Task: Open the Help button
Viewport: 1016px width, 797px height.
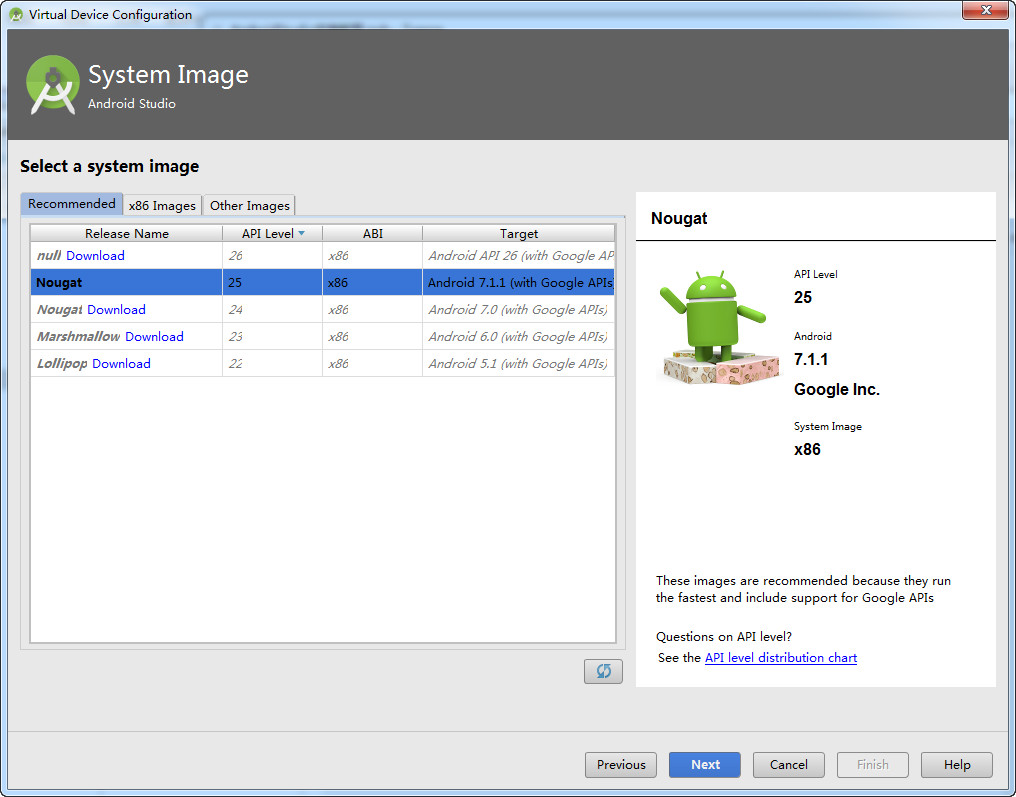Action: [x=956, y=765]
